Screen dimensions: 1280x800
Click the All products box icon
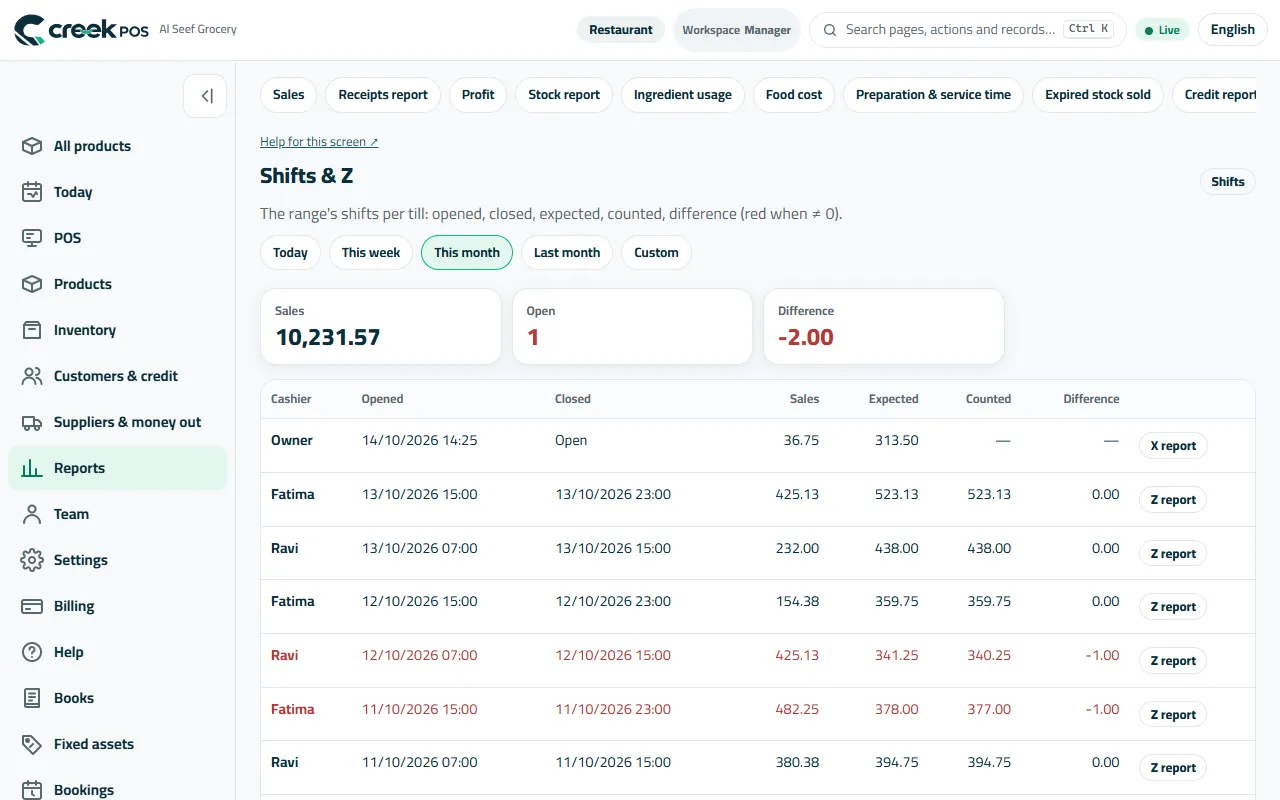[x=32, y=146]
